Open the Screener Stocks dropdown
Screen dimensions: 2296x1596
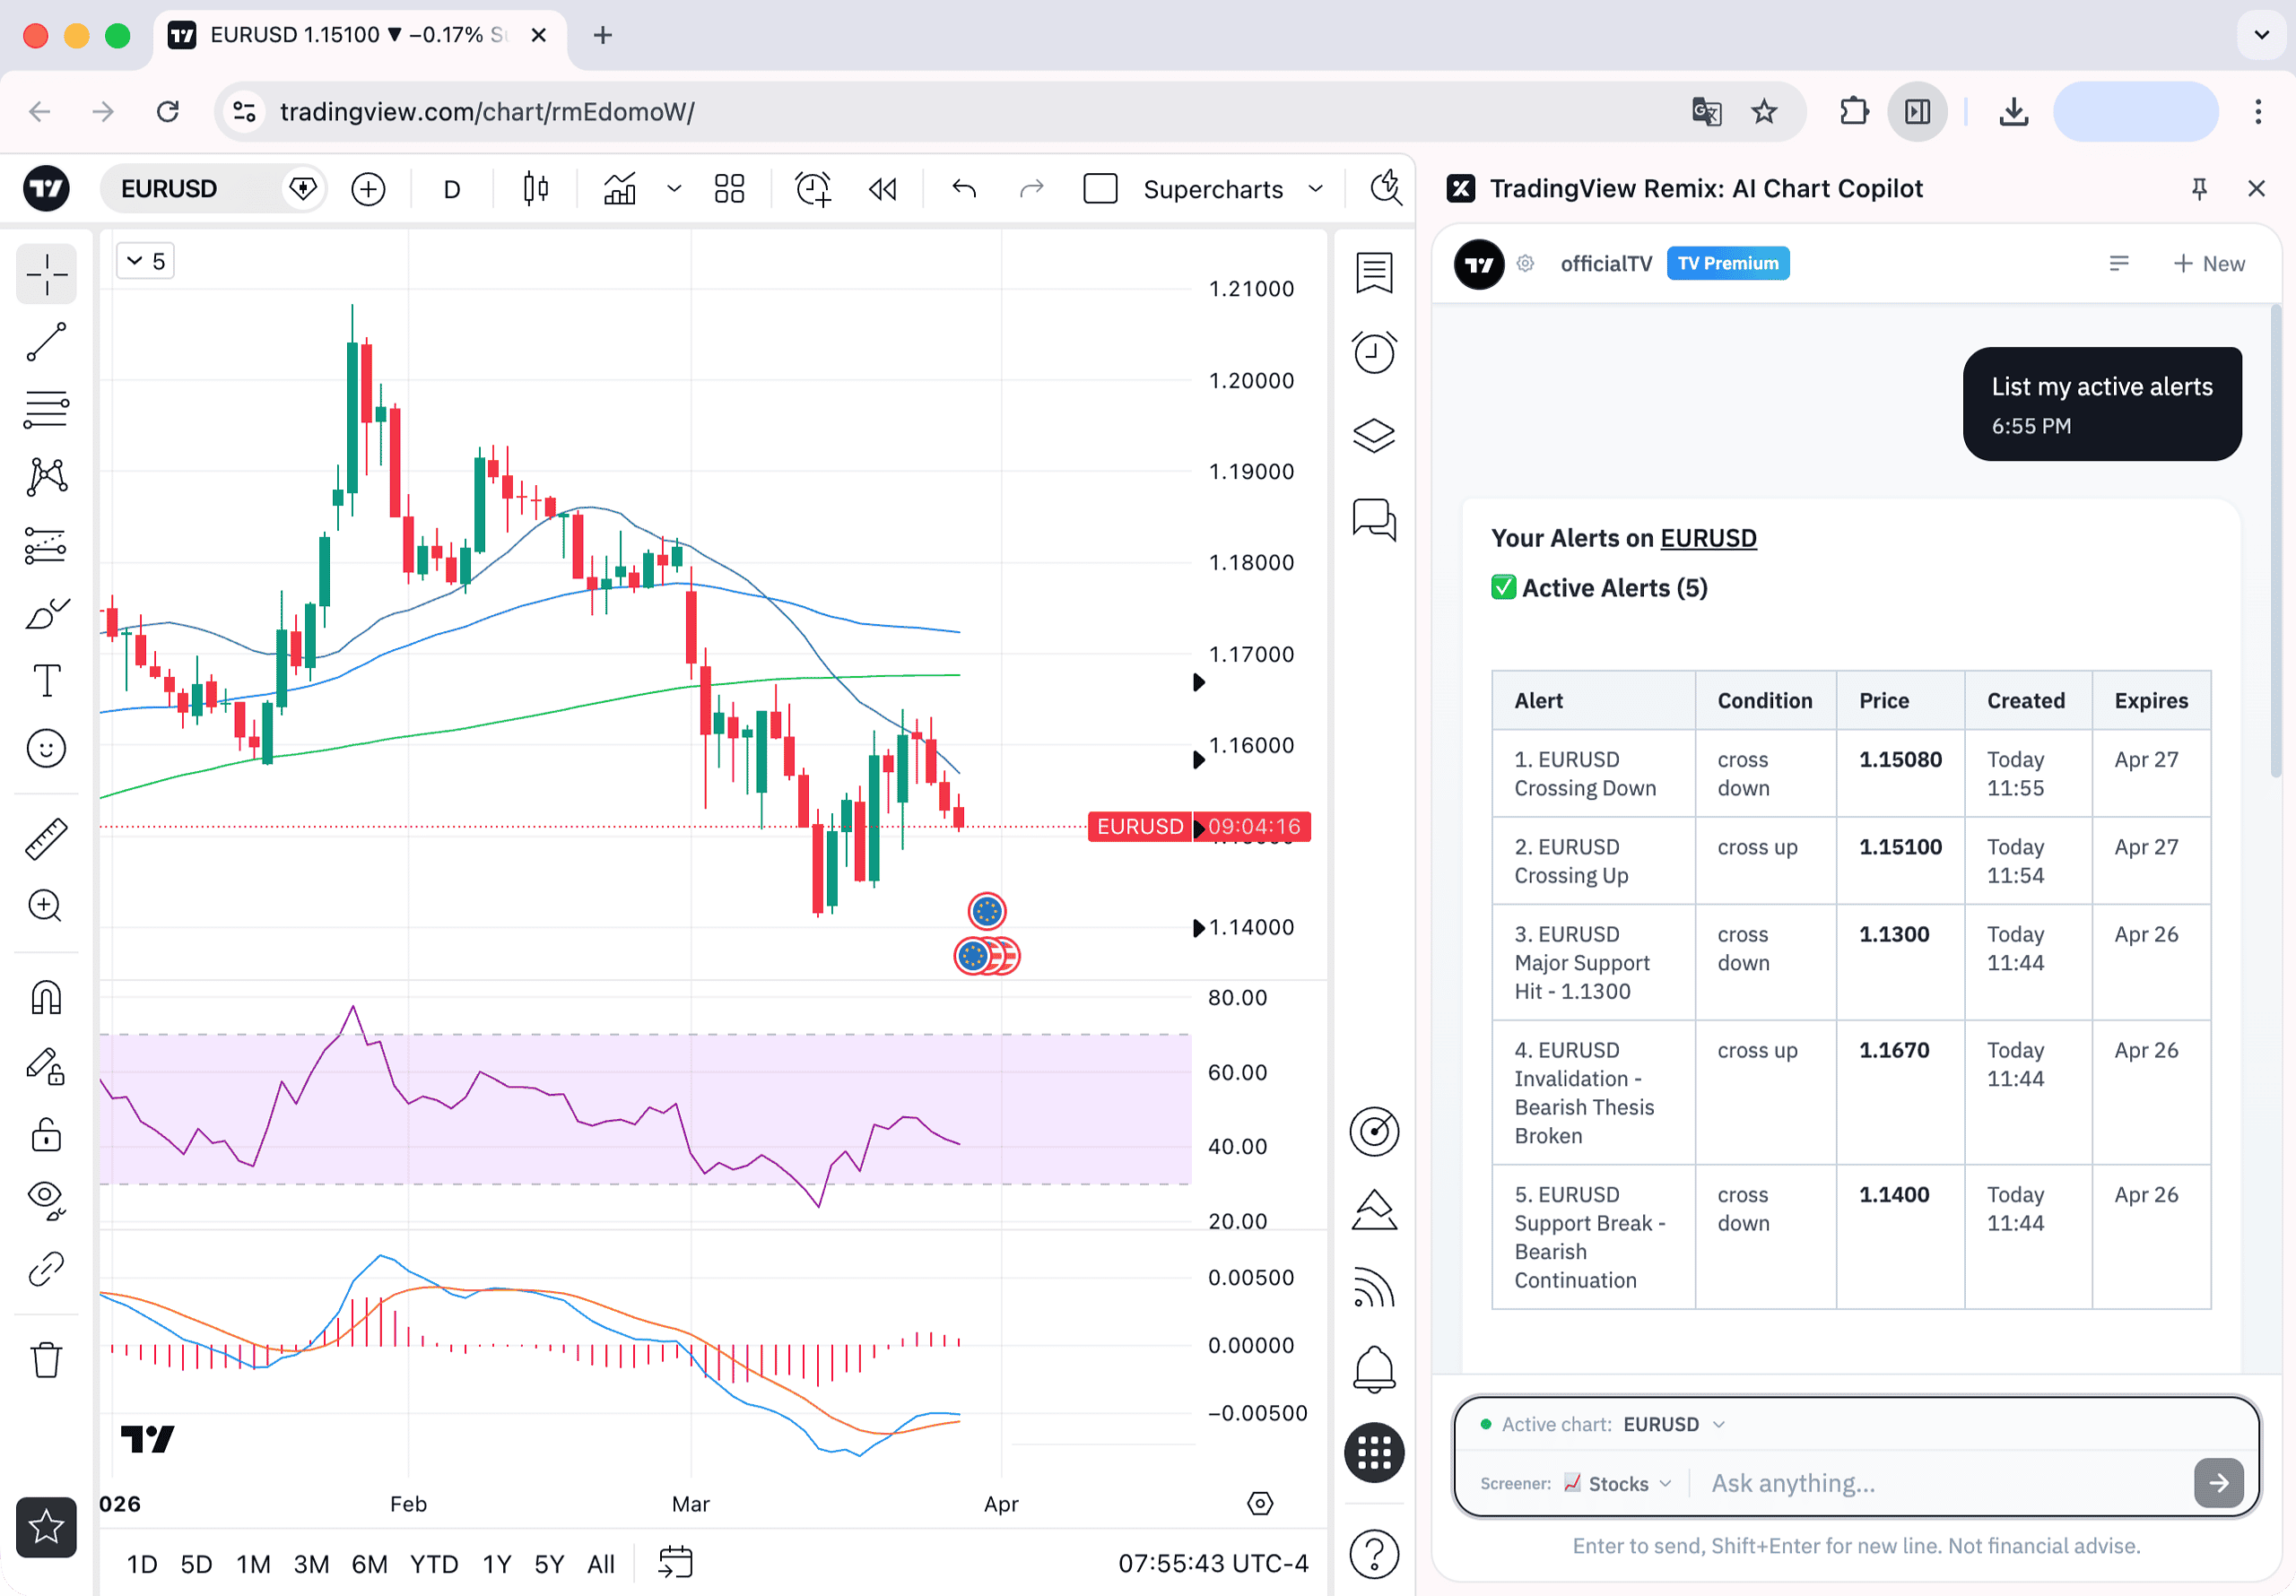coord(1618,1484)
